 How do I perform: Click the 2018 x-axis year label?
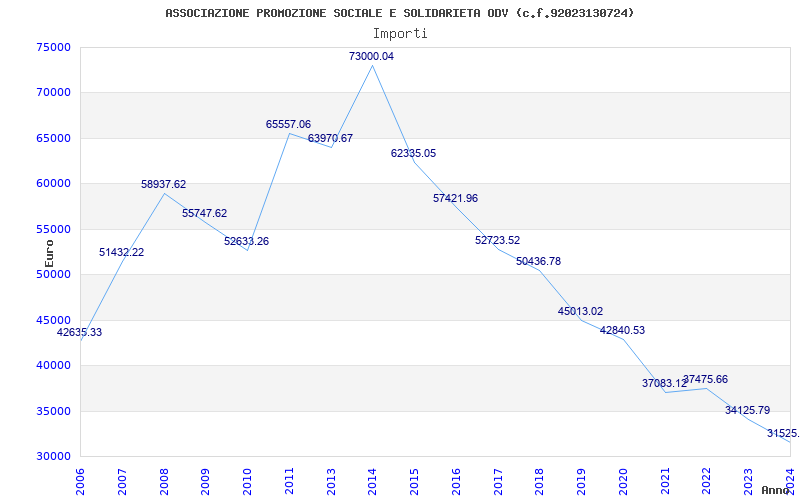(x=539, y=482)
